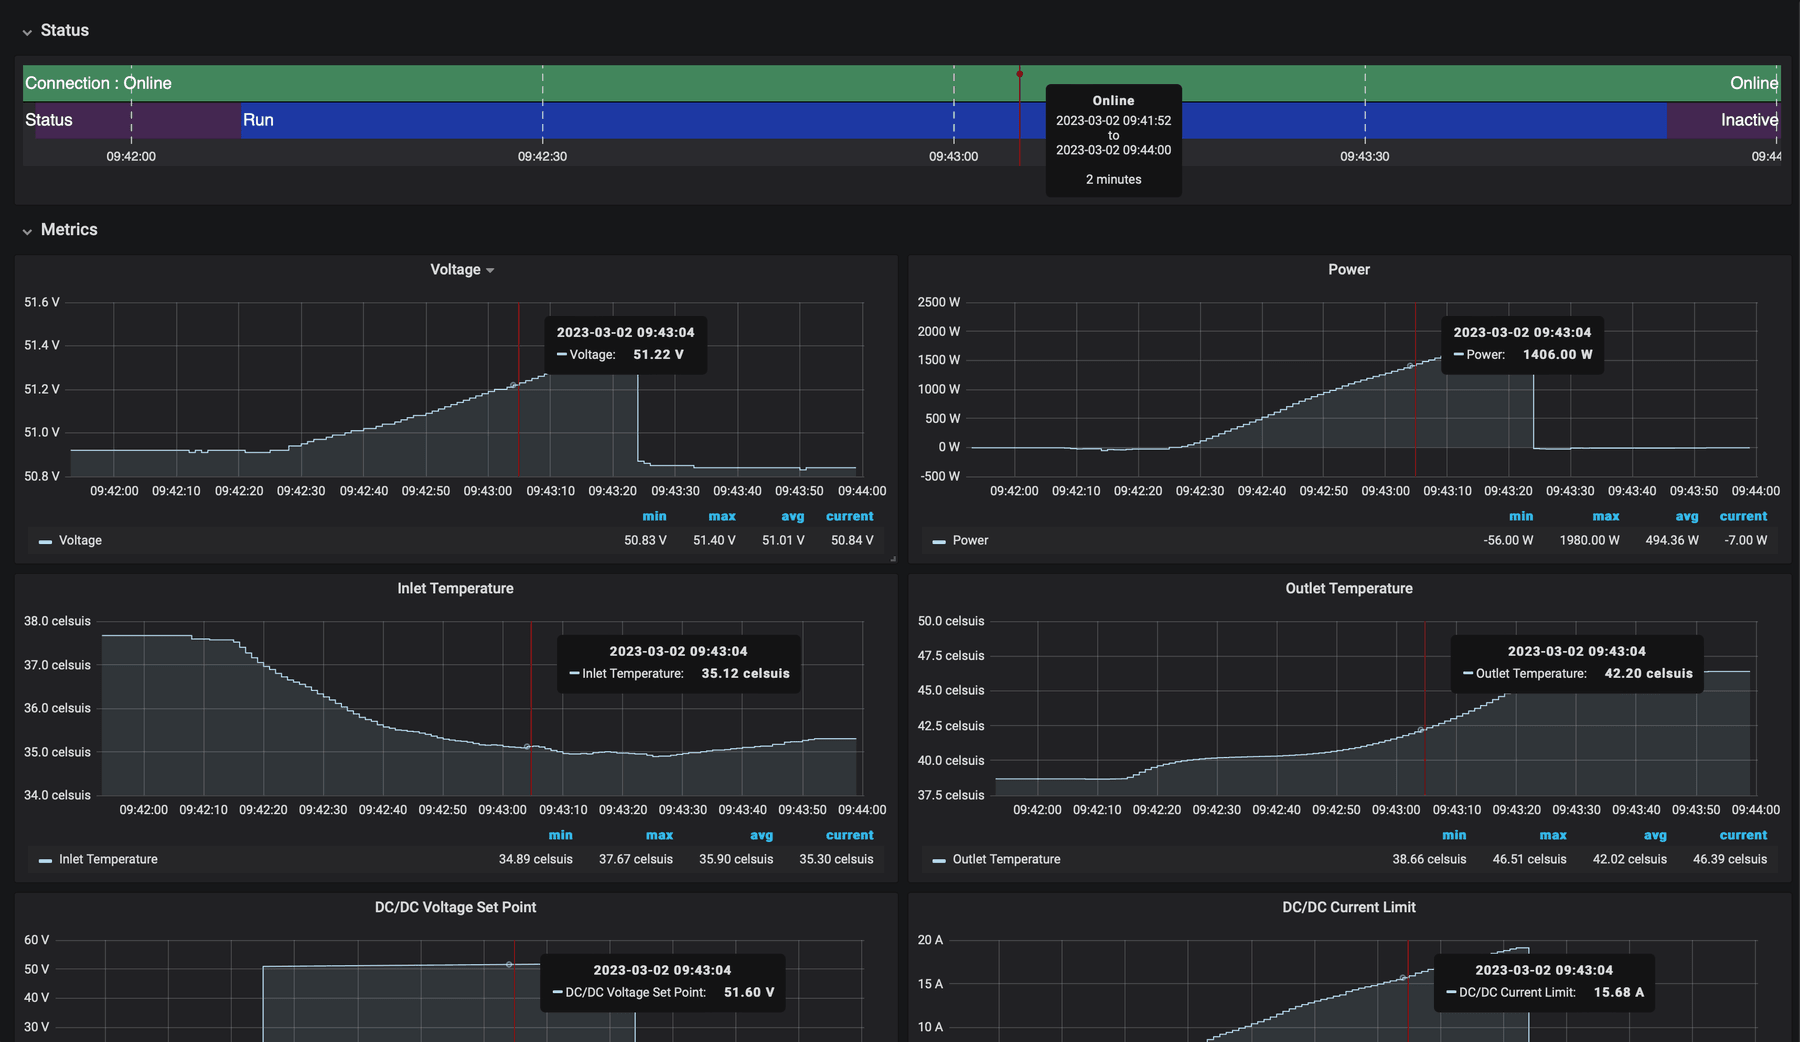This screenshot has width=1800, height=1042.
Task: Click the current value 50.84 V
Action: tap(850, 540)
